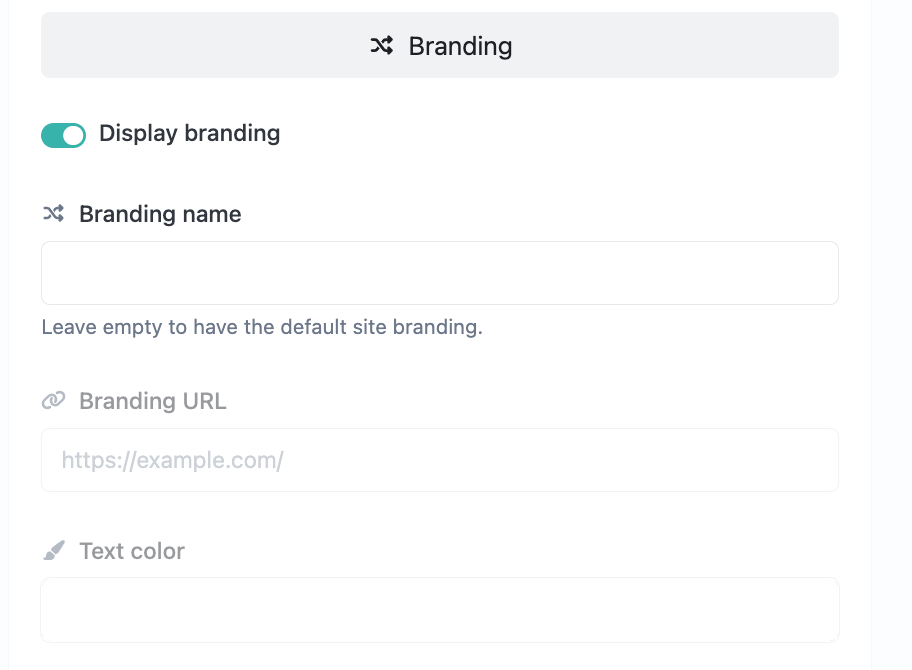Click the 'Leave empty' help text

pos(261,327)
